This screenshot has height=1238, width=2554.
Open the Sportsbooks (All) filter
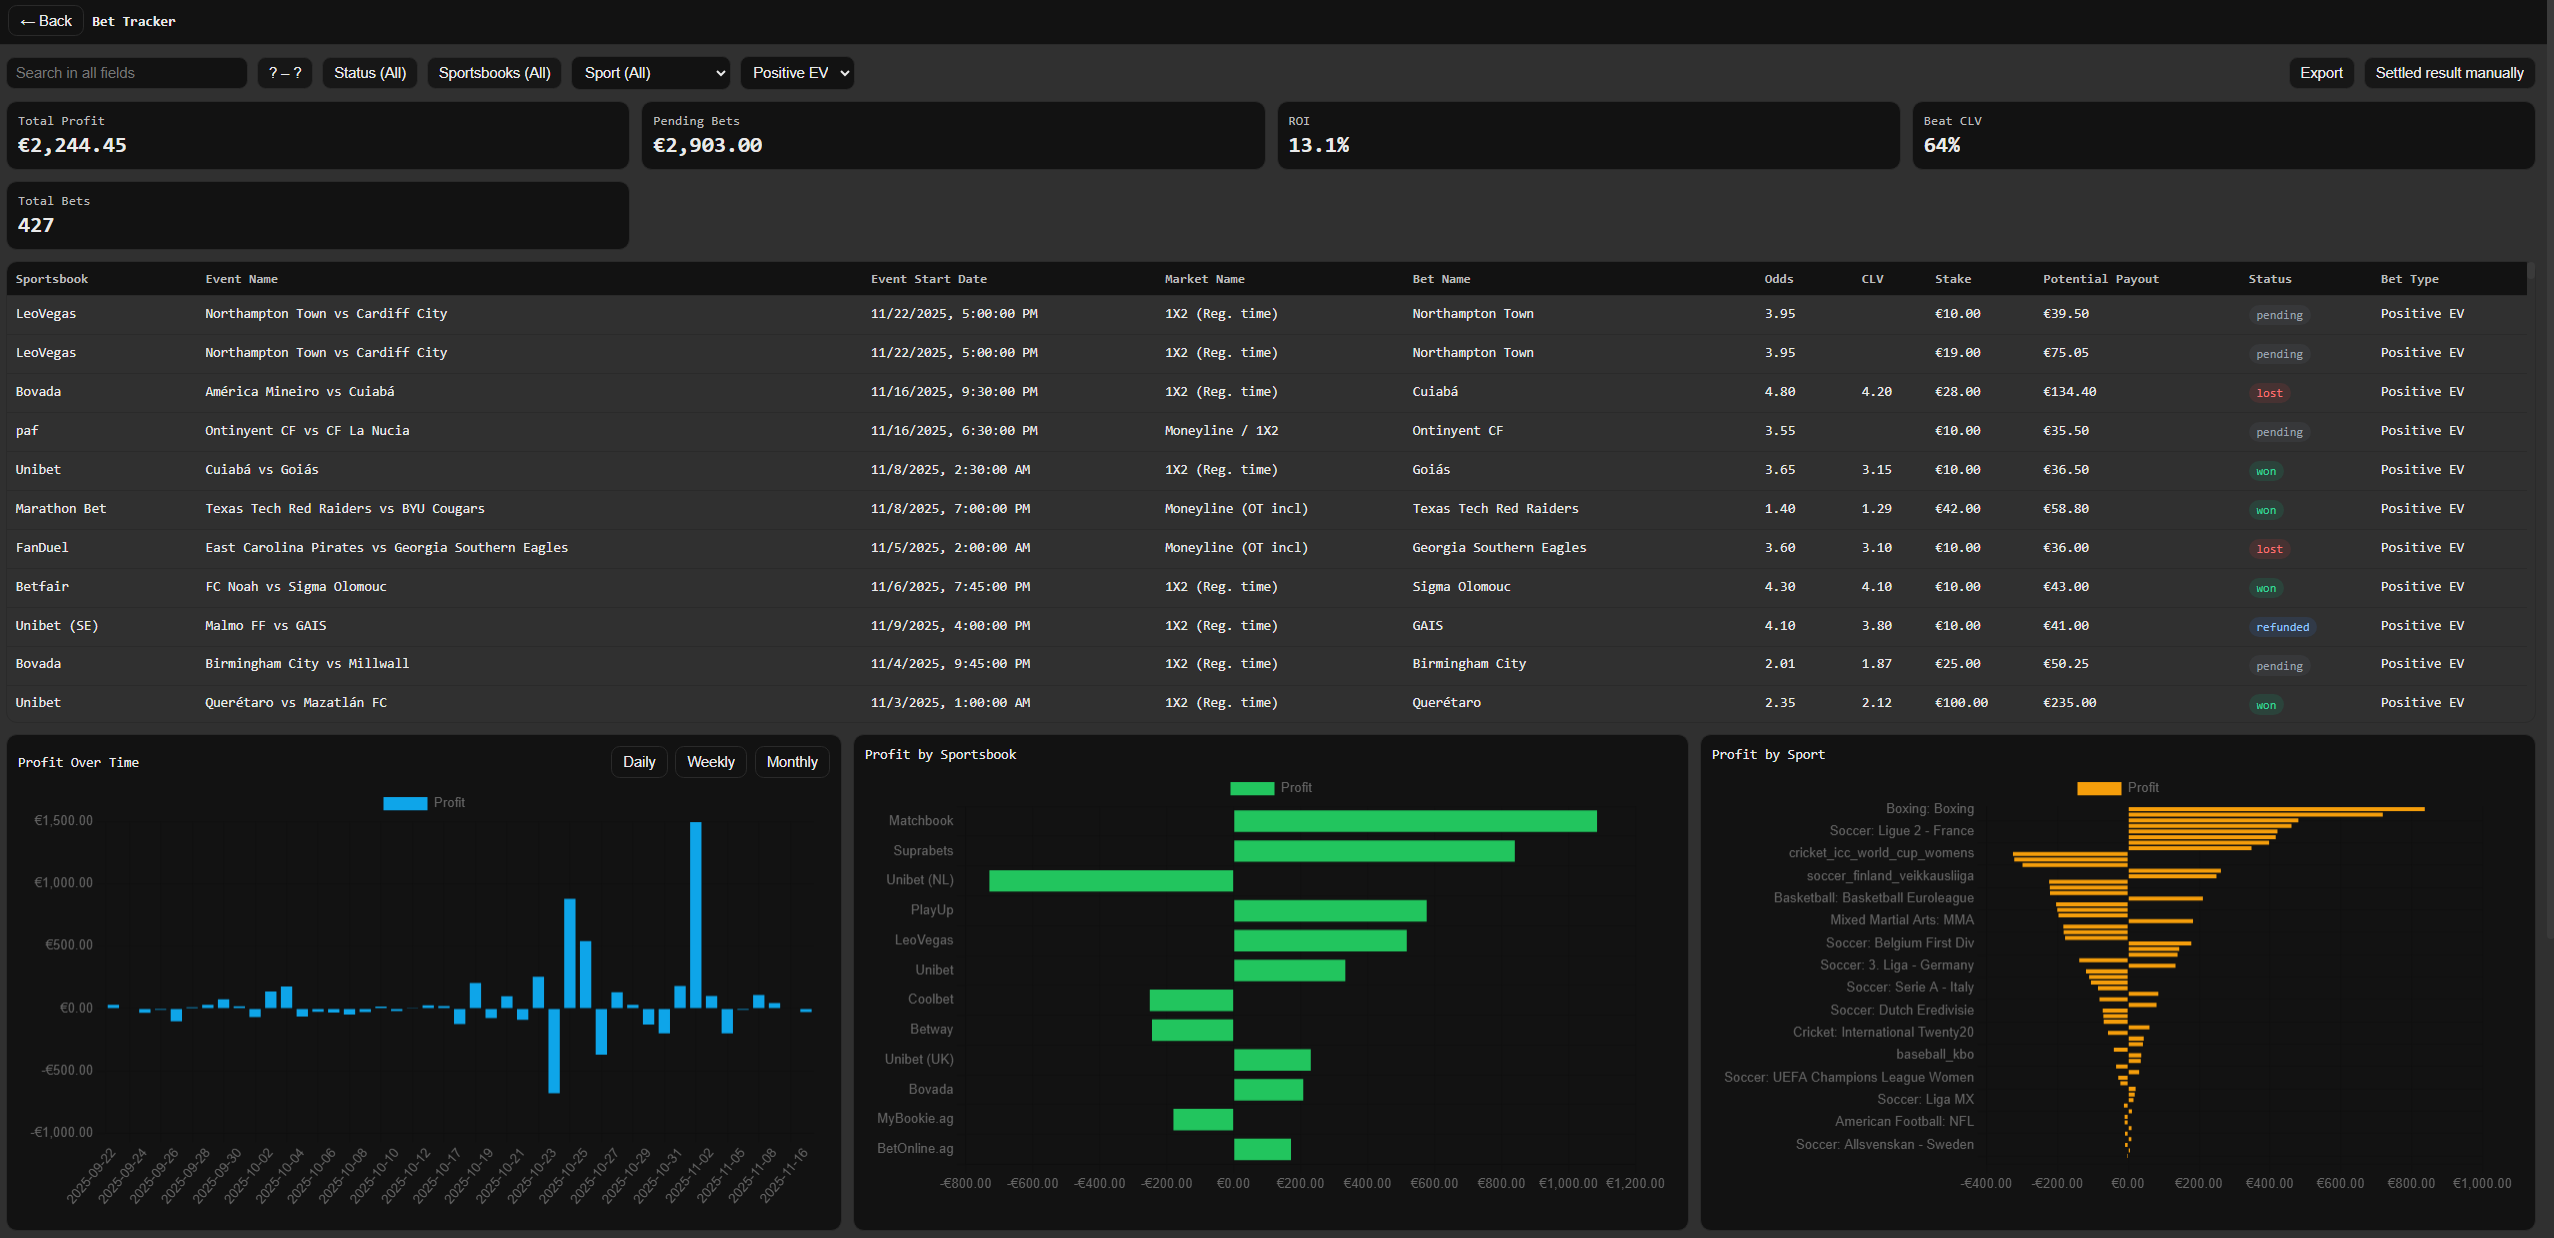pyautogui.click(x=494, y=72)
